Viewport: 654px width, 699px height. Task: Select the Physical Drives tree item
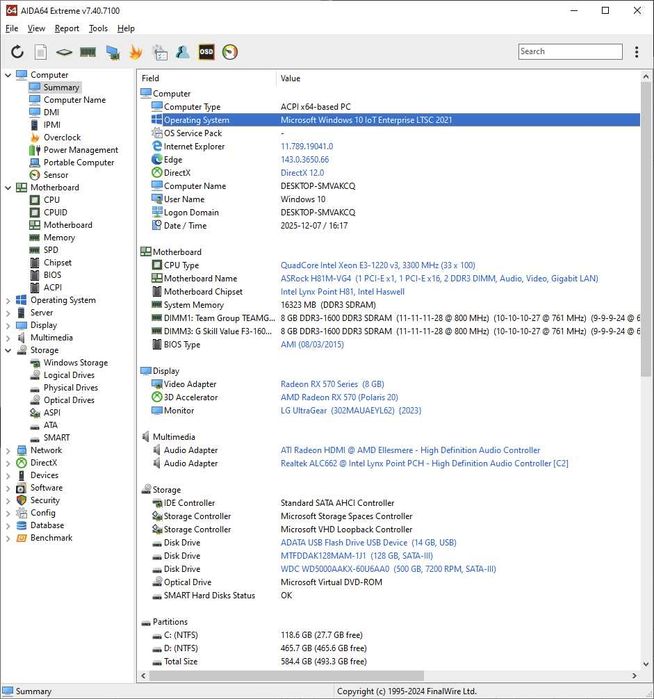pyautogui.click(x=70, y=387)
